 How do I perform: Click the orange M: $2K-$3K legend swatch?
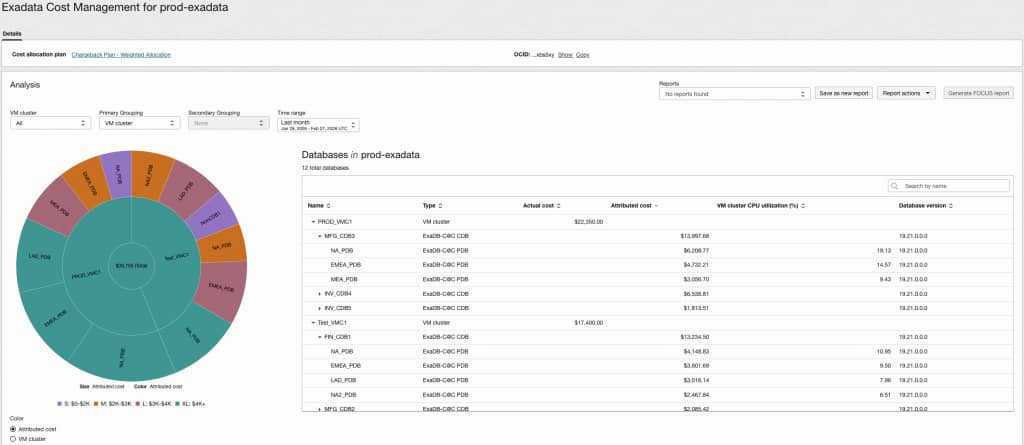coord(95,404)
